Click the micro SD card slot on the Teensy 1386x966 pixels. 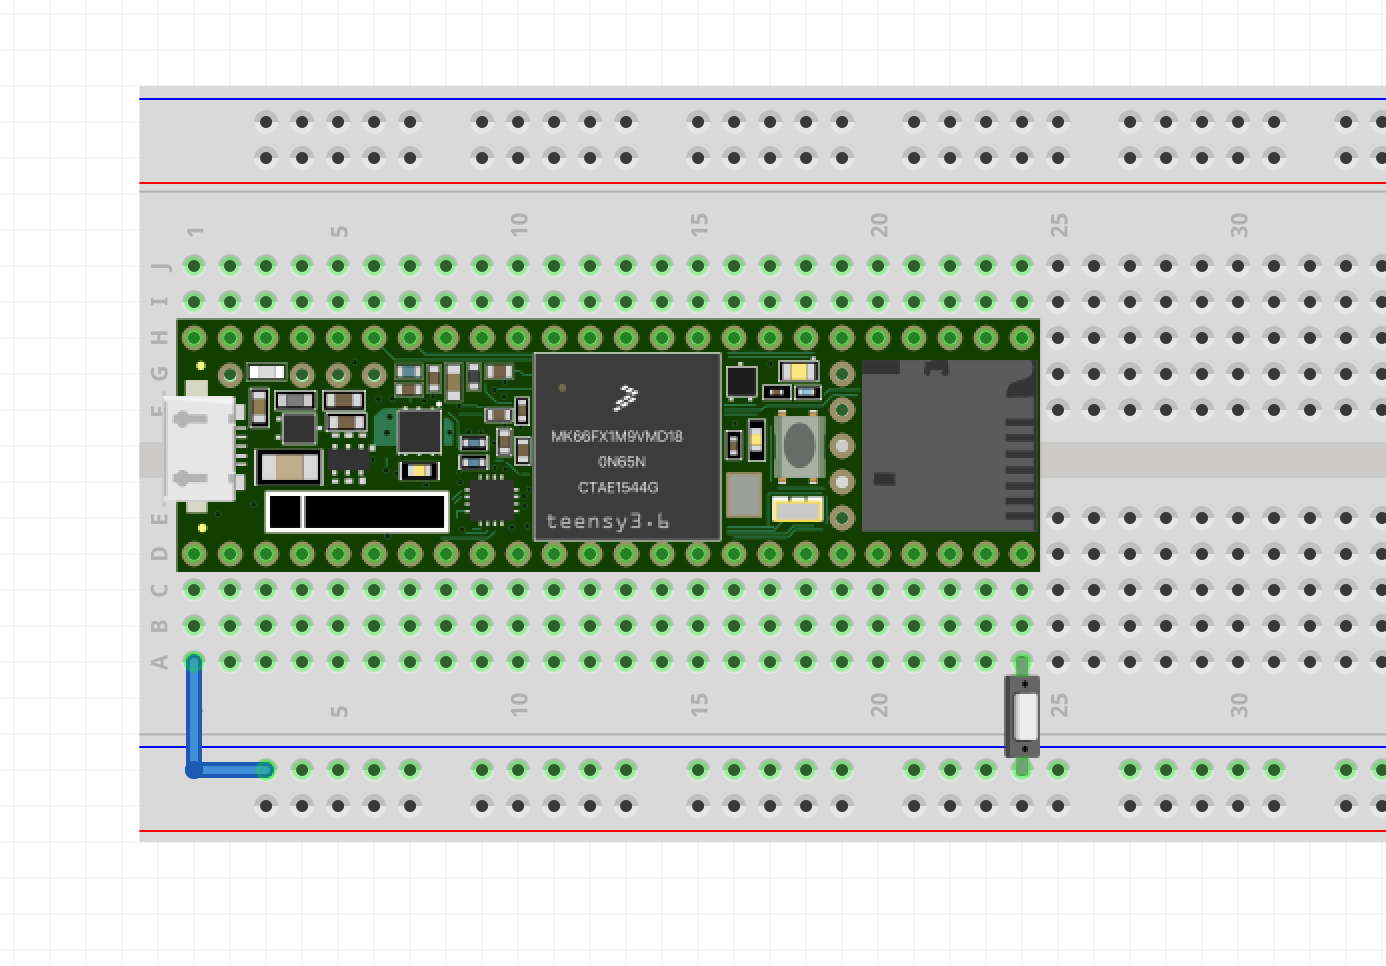pyautogui.click(x=949, y=446)
